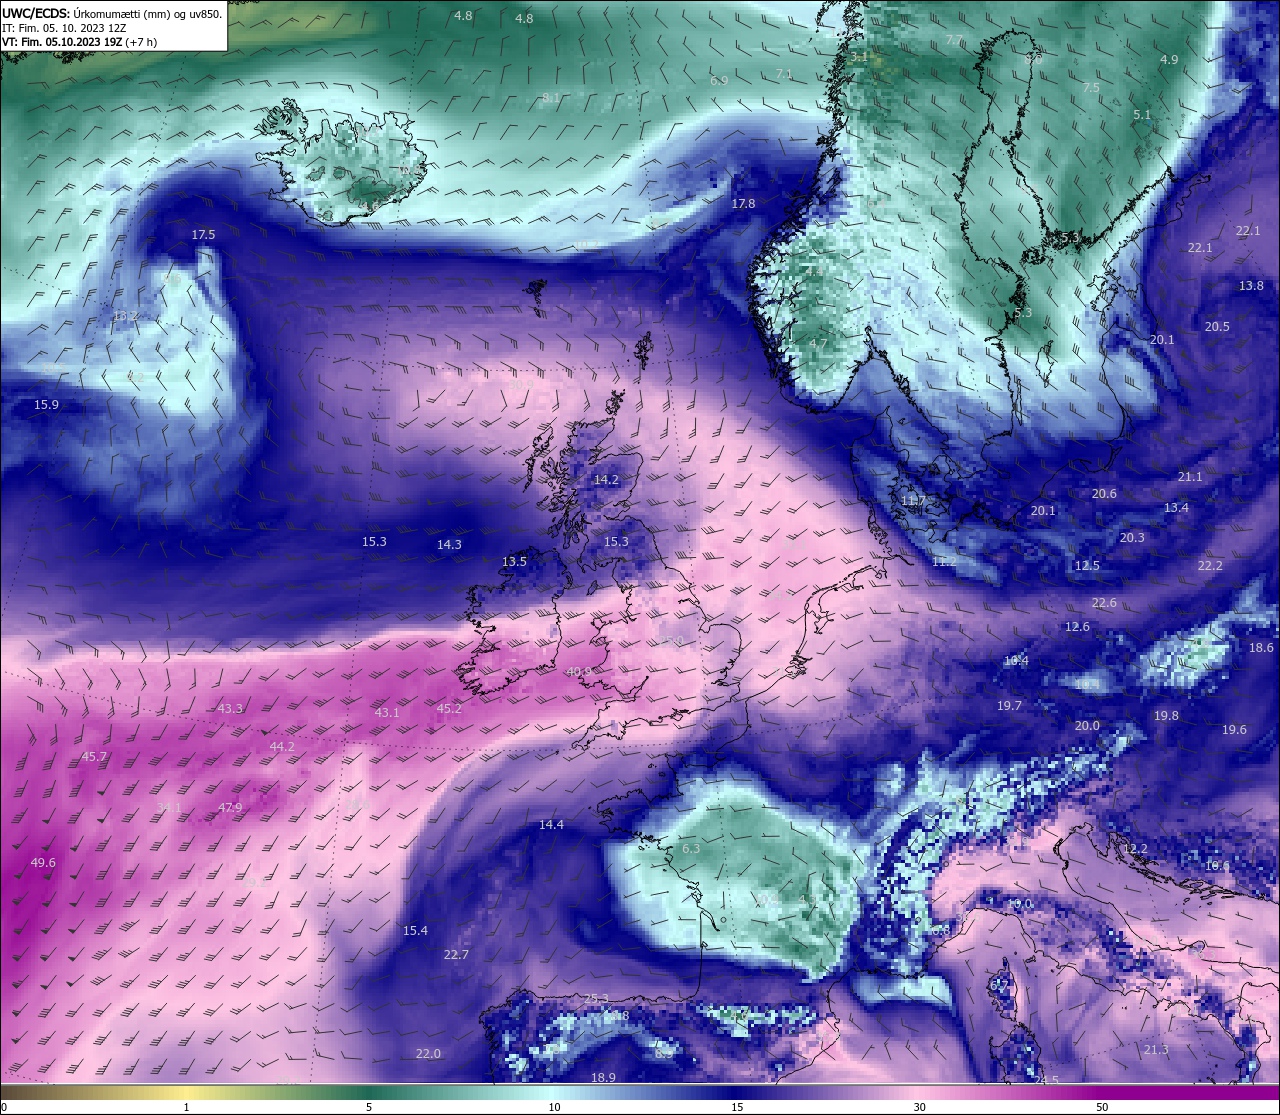Click the 19.8 value on the right side

(1166, 715)
